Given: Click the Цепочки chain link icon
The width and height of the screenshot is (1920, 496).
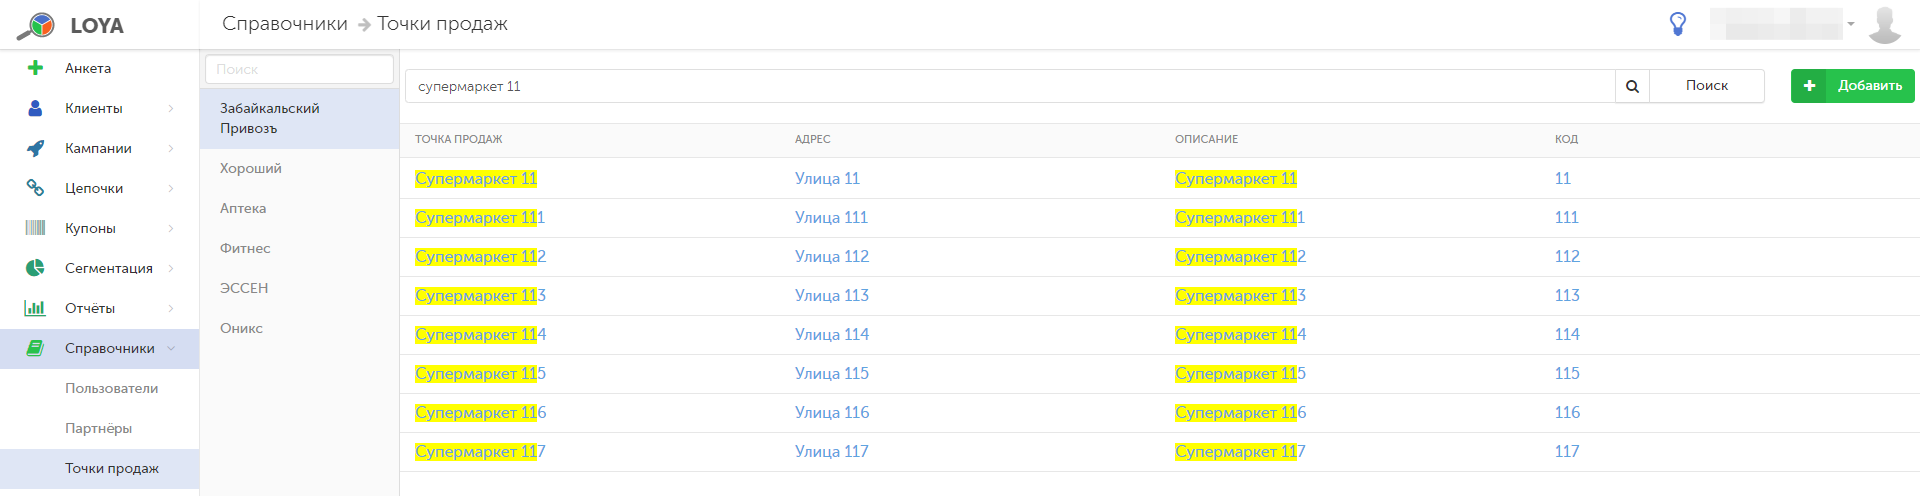Looking at the screenshot, I should point(35,188).
